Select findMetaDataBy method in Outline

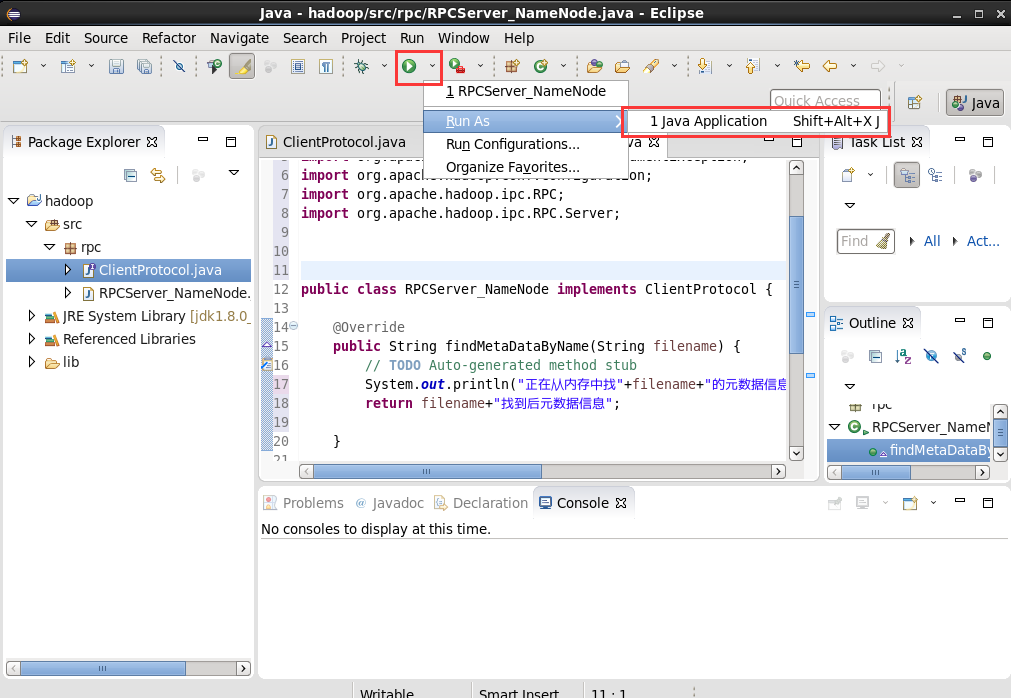point(909,451)
